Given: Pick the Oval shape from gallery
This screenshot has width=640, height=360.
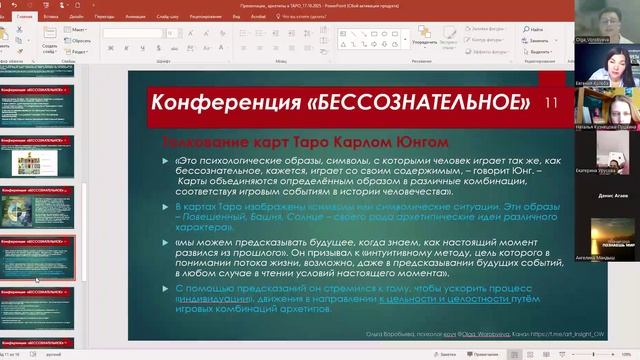Looking at the screenshot, I should pos(384,33).
